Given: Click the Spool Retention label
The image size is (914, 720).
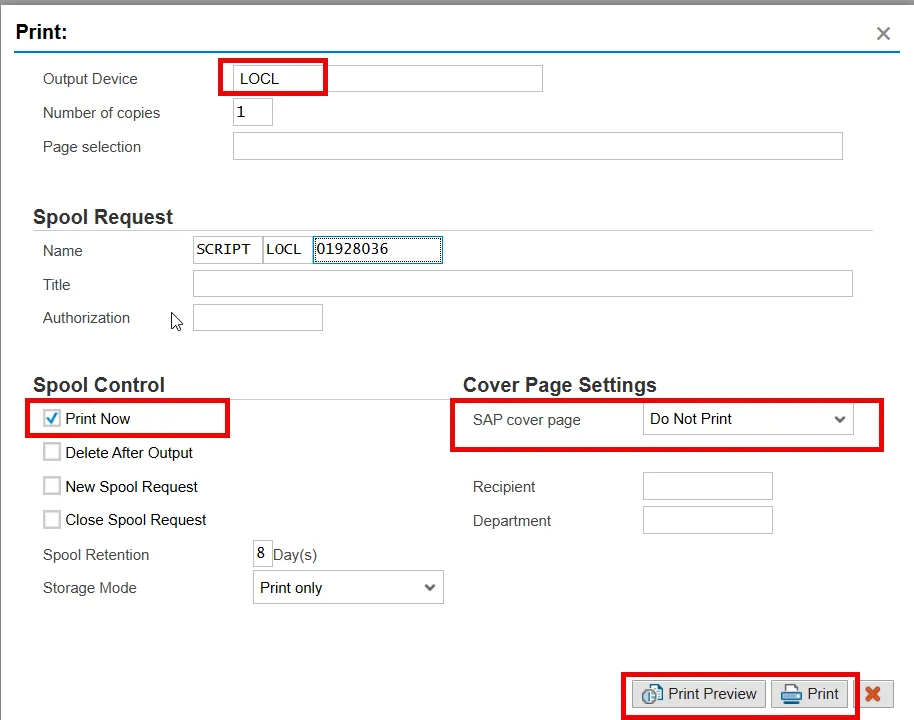Looking at the screenshot, I should (96, 554).
